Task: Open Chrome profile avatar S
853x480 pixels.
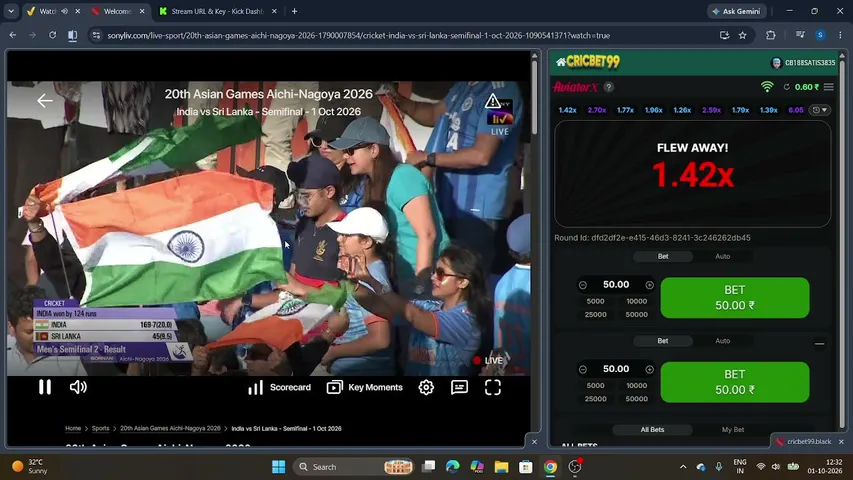Action: (x=820, y=35)
